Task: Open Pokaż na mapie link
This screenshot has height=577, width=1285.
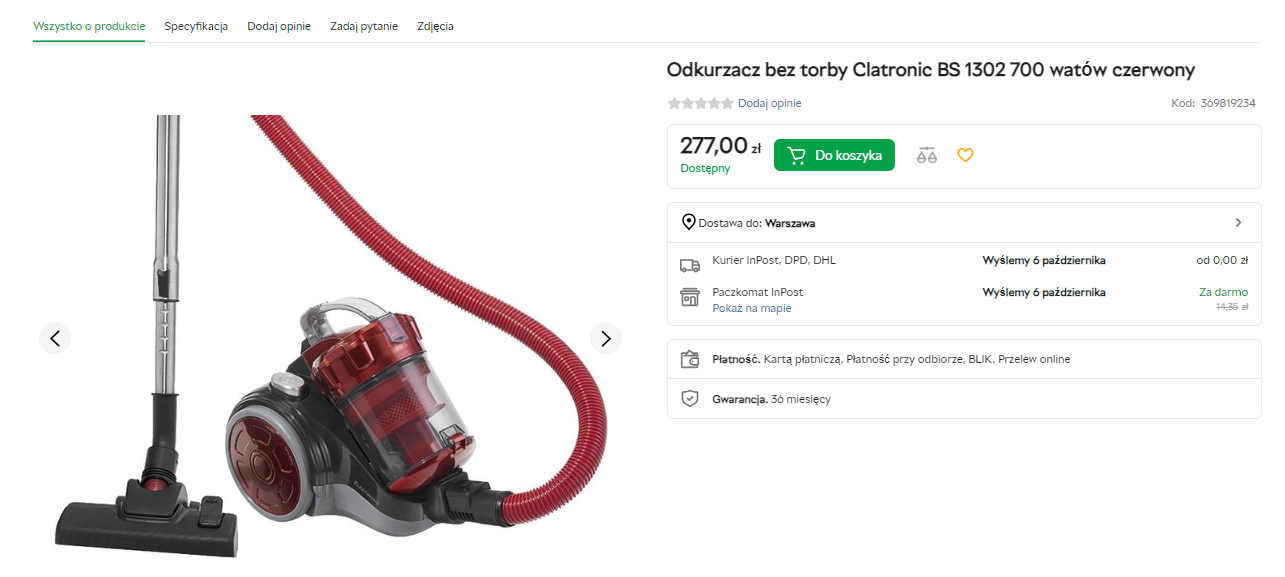Action: click(752, 308)
